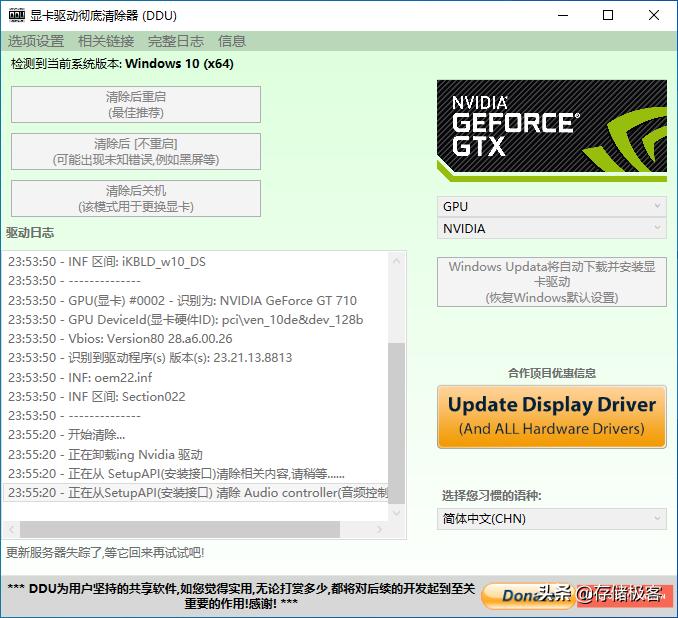
Task: Open the 信息 menu
Action: tap(232, 41)
